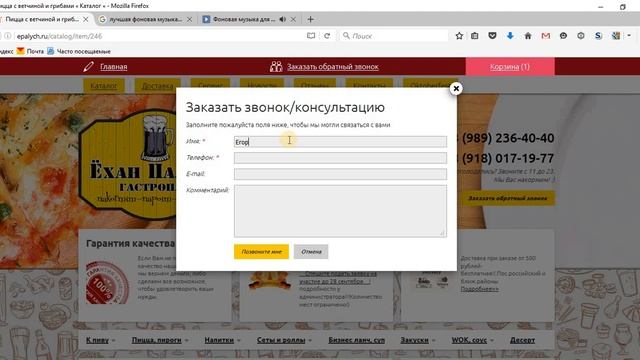Click the Поиск search box
Image resolution: width=640 pixels, height=360 pixels.
(x=394, y=36)
